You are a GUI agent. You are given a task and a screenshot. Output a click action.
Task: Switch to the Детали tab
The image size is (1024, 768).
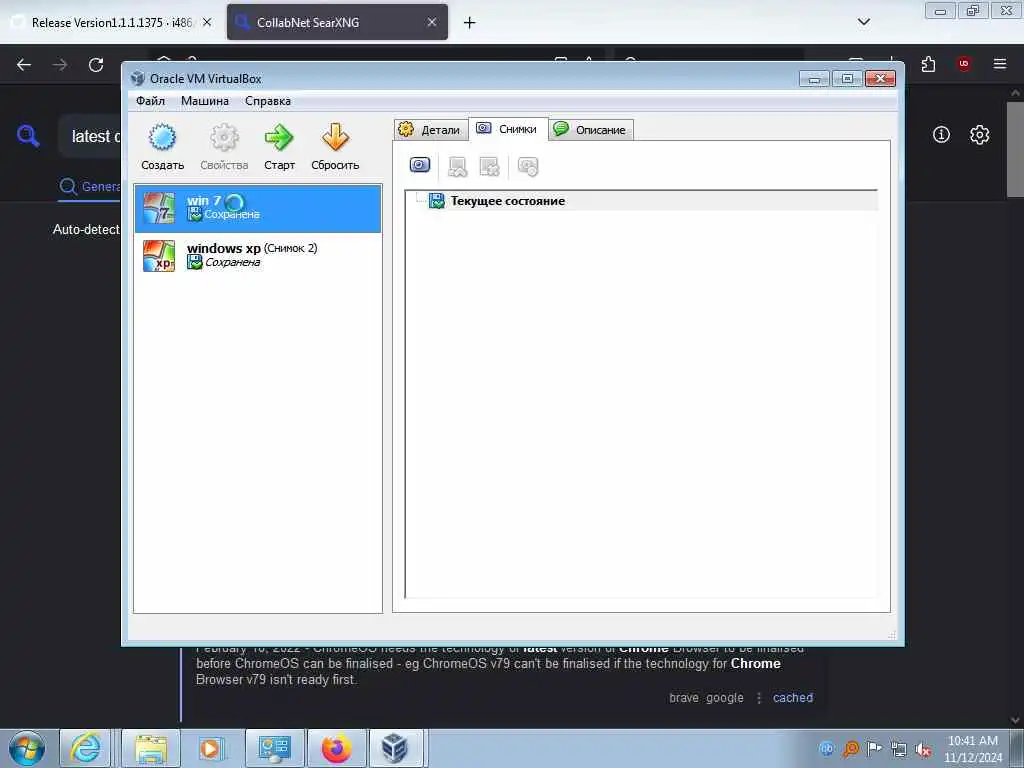click(x=431, y=129)
